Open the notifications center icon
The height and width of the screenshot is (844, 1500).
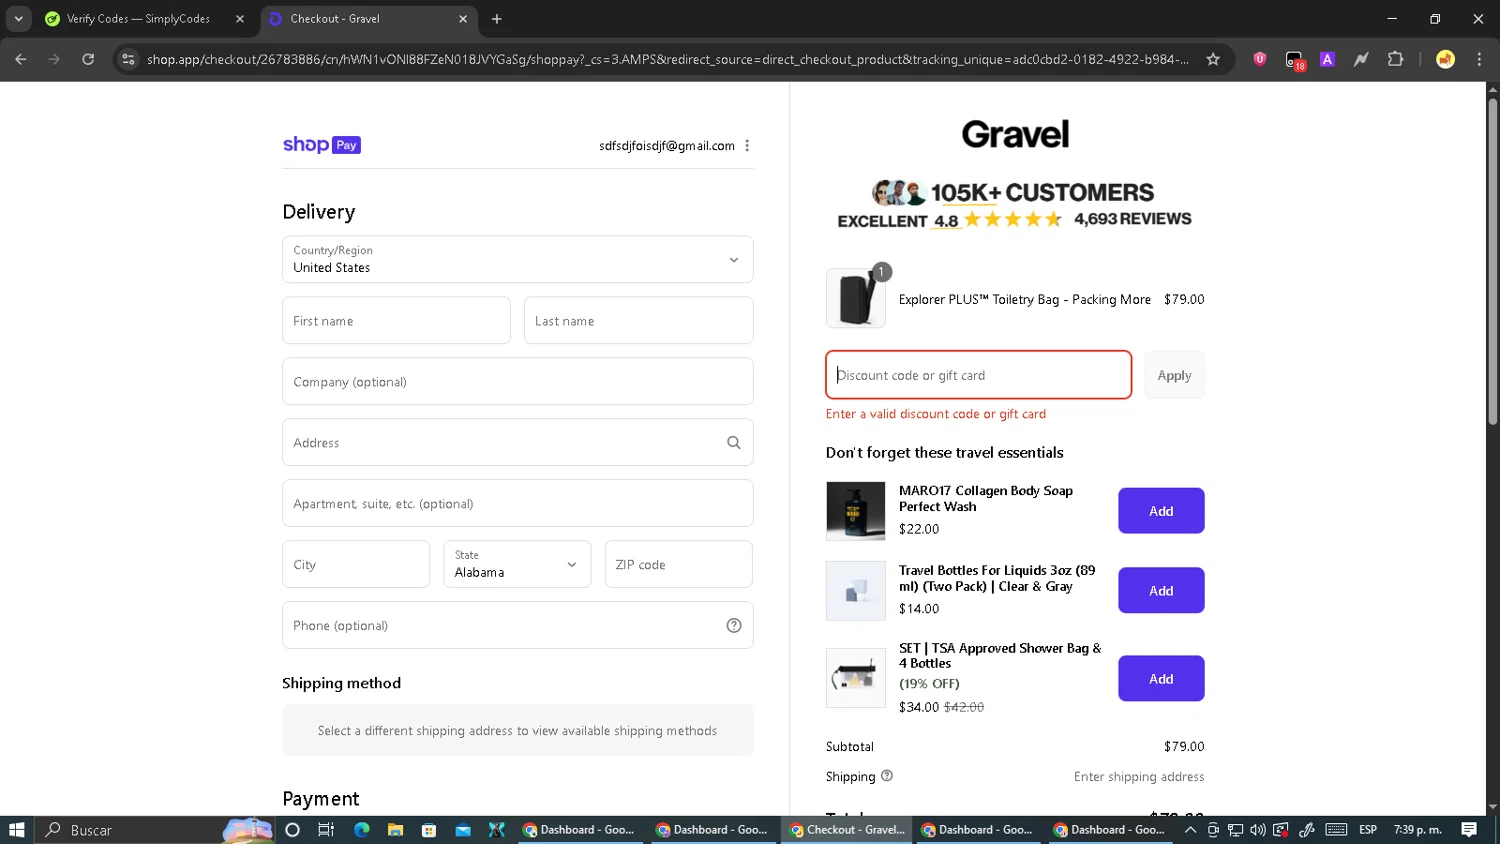(1469, 830)
